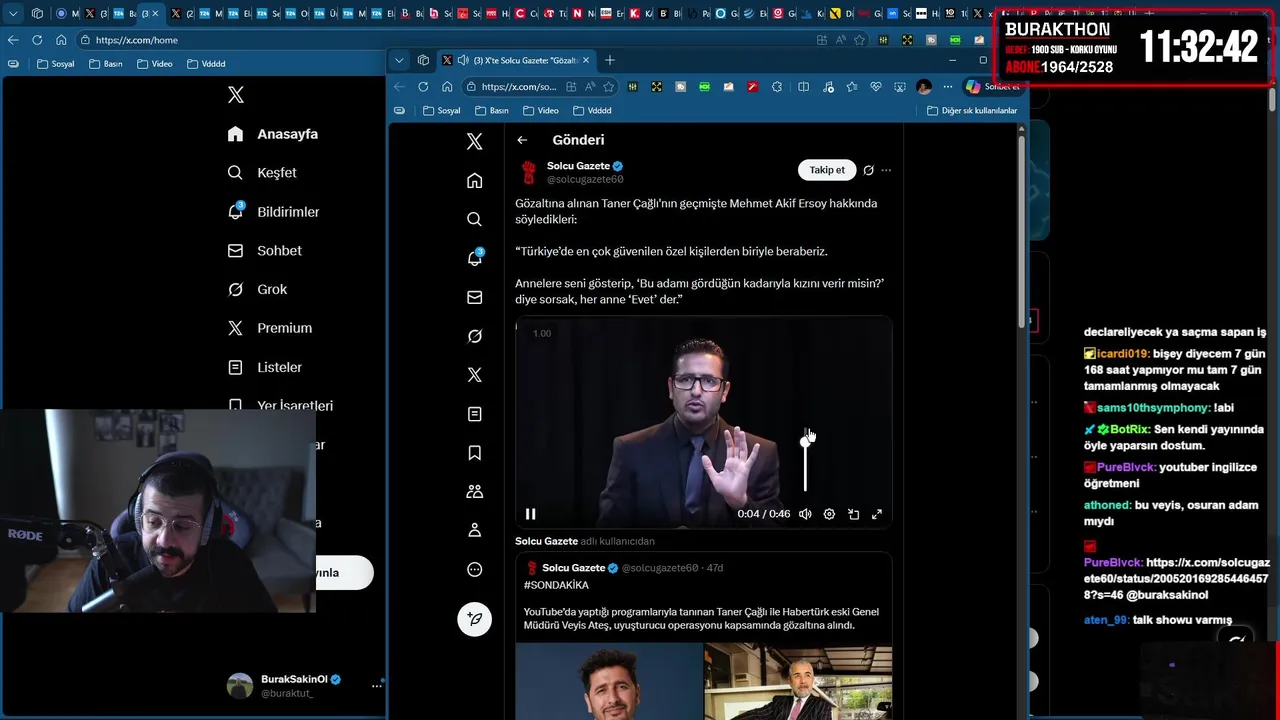This screenshot has height=720, width=1280.
Task: Compose a new post with the feather button
Action: tap(475, 619)
